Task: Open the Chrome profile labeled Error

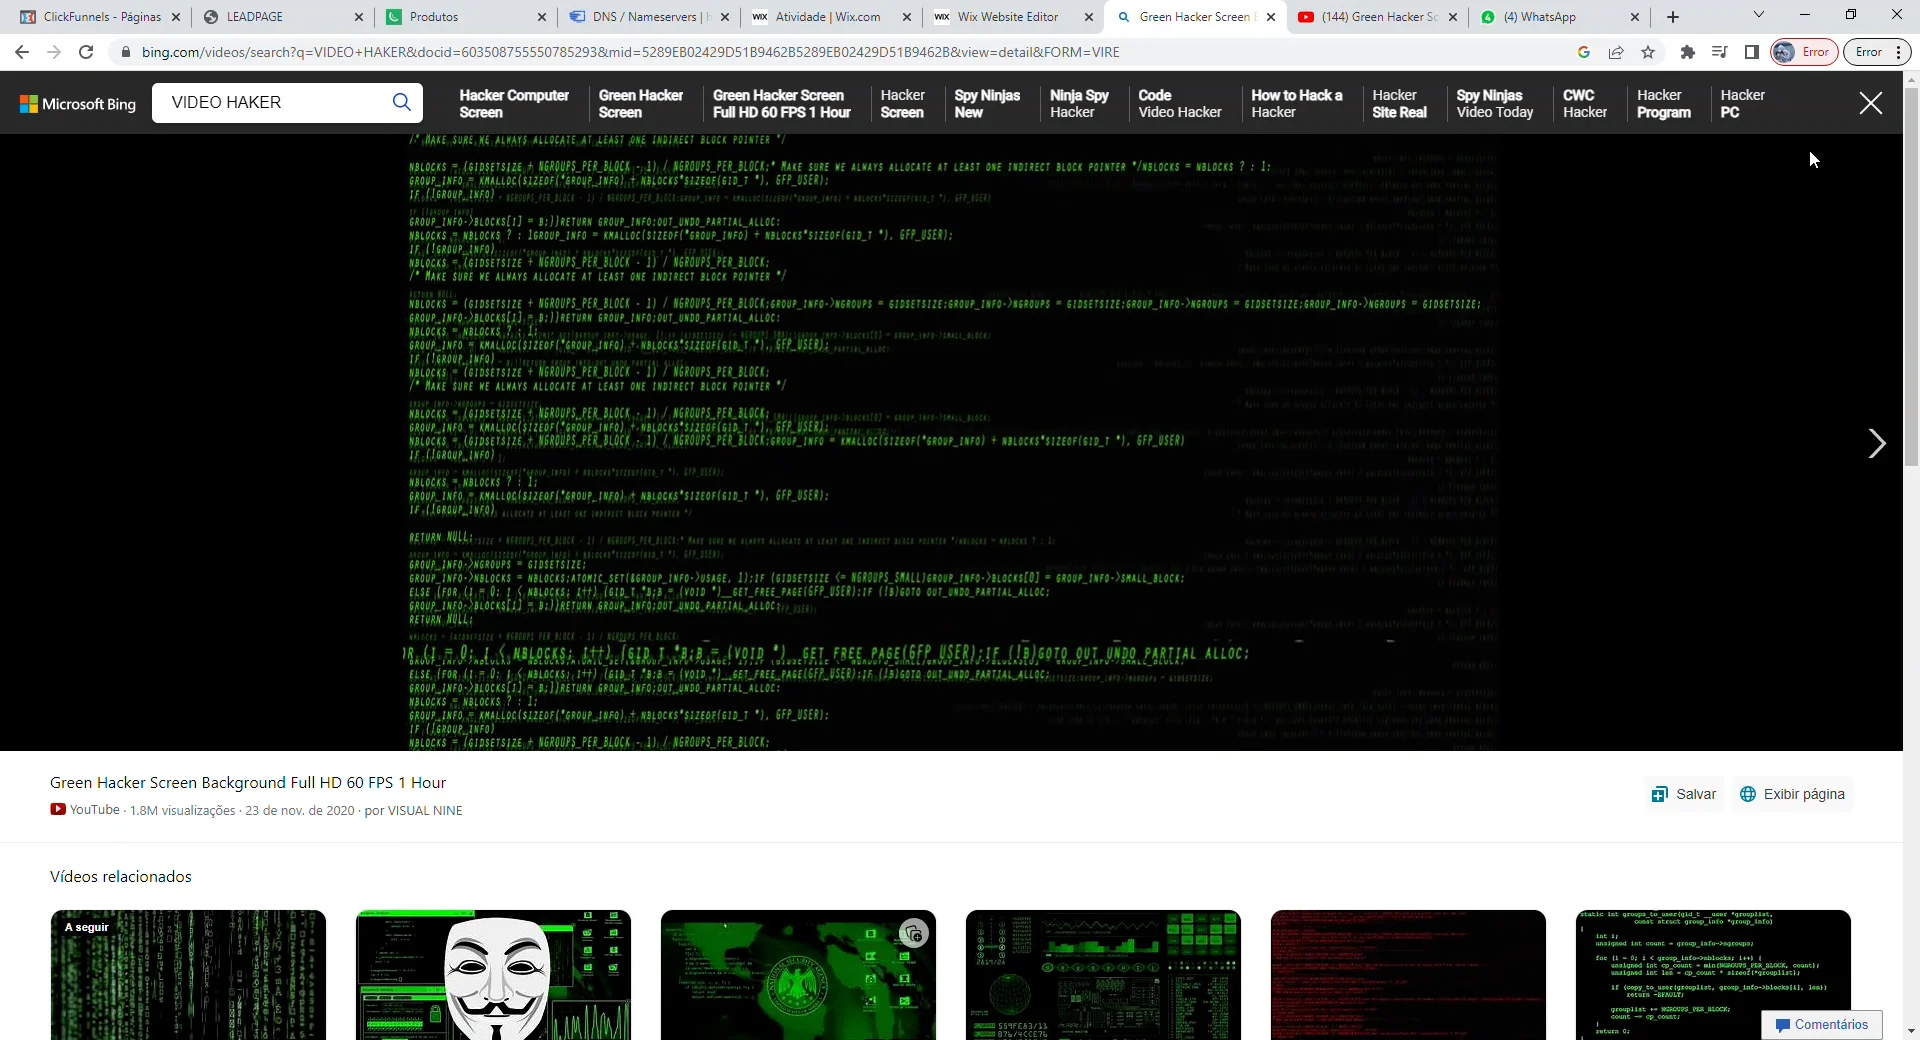Action: pyautogui.click(x=1804, y=52)
